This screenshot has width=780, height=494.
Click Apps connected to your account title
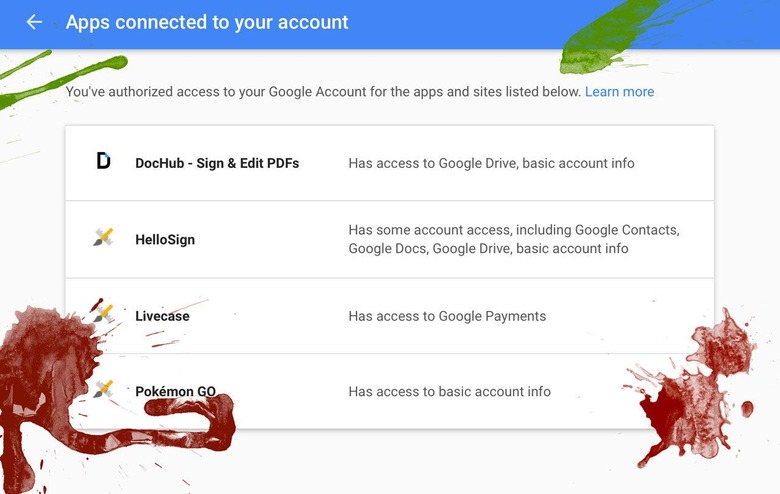tap(207, 22)
